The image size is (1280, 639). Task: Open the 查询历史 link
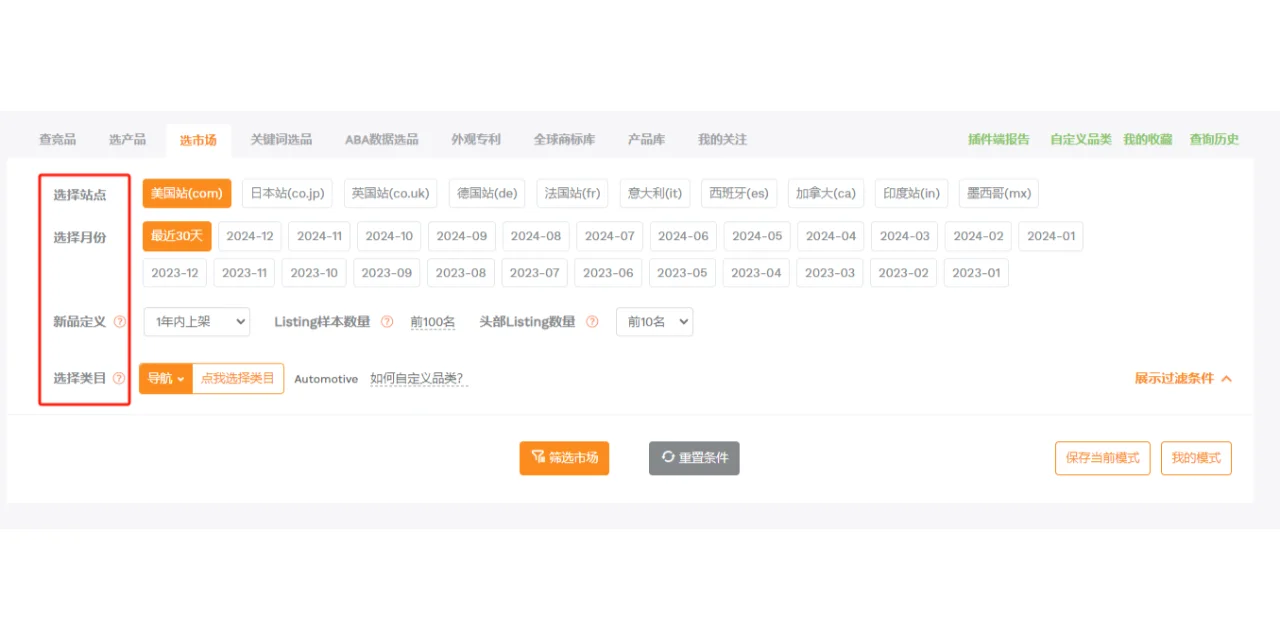click(1214, 139)
